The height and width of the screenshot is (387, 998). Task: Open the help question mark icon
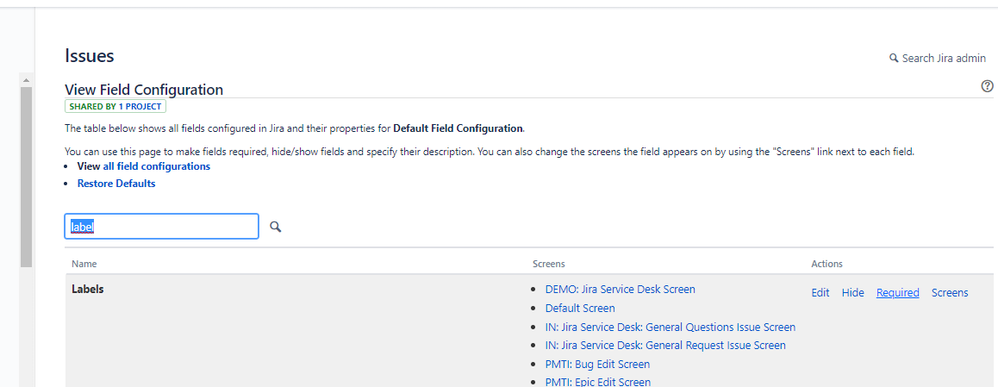click(x=987, y=86)
